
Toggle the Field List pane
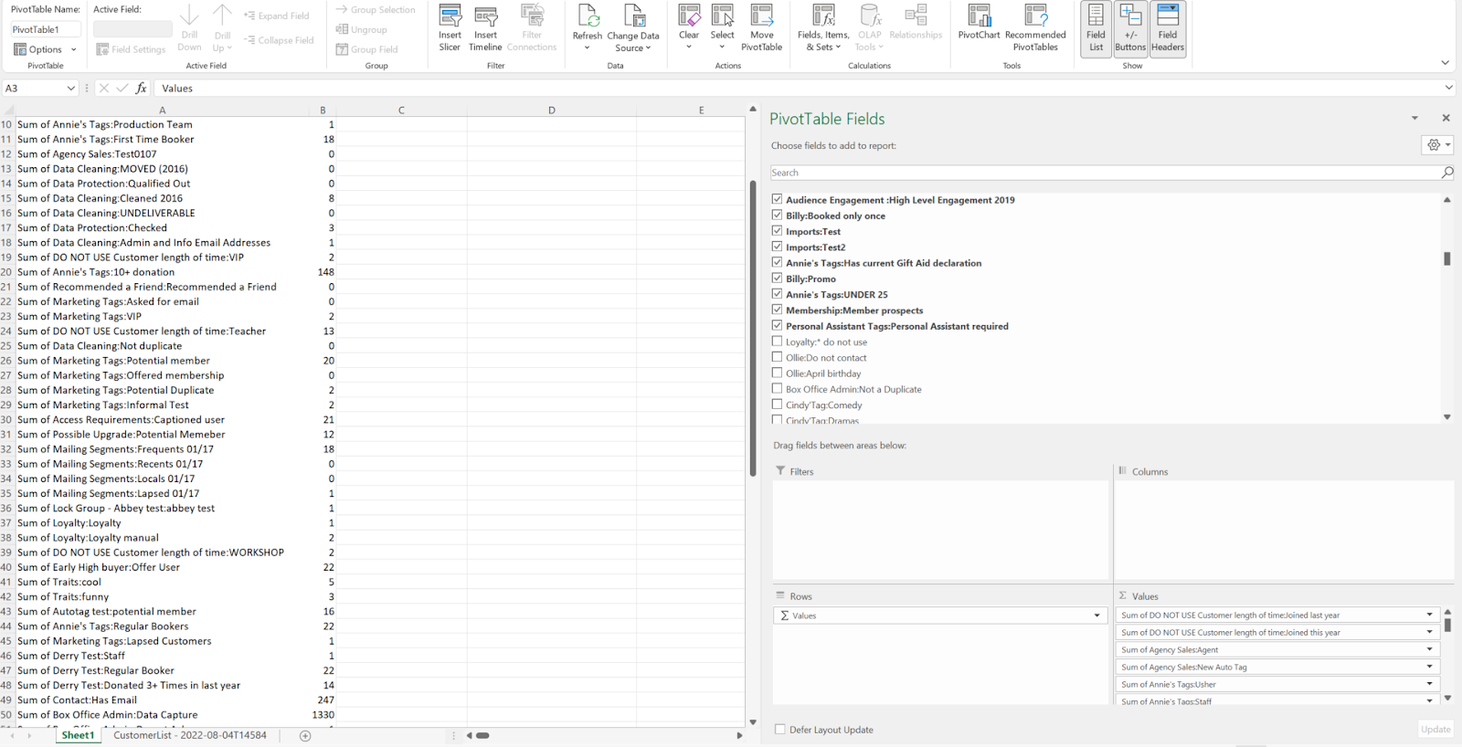1096,28
